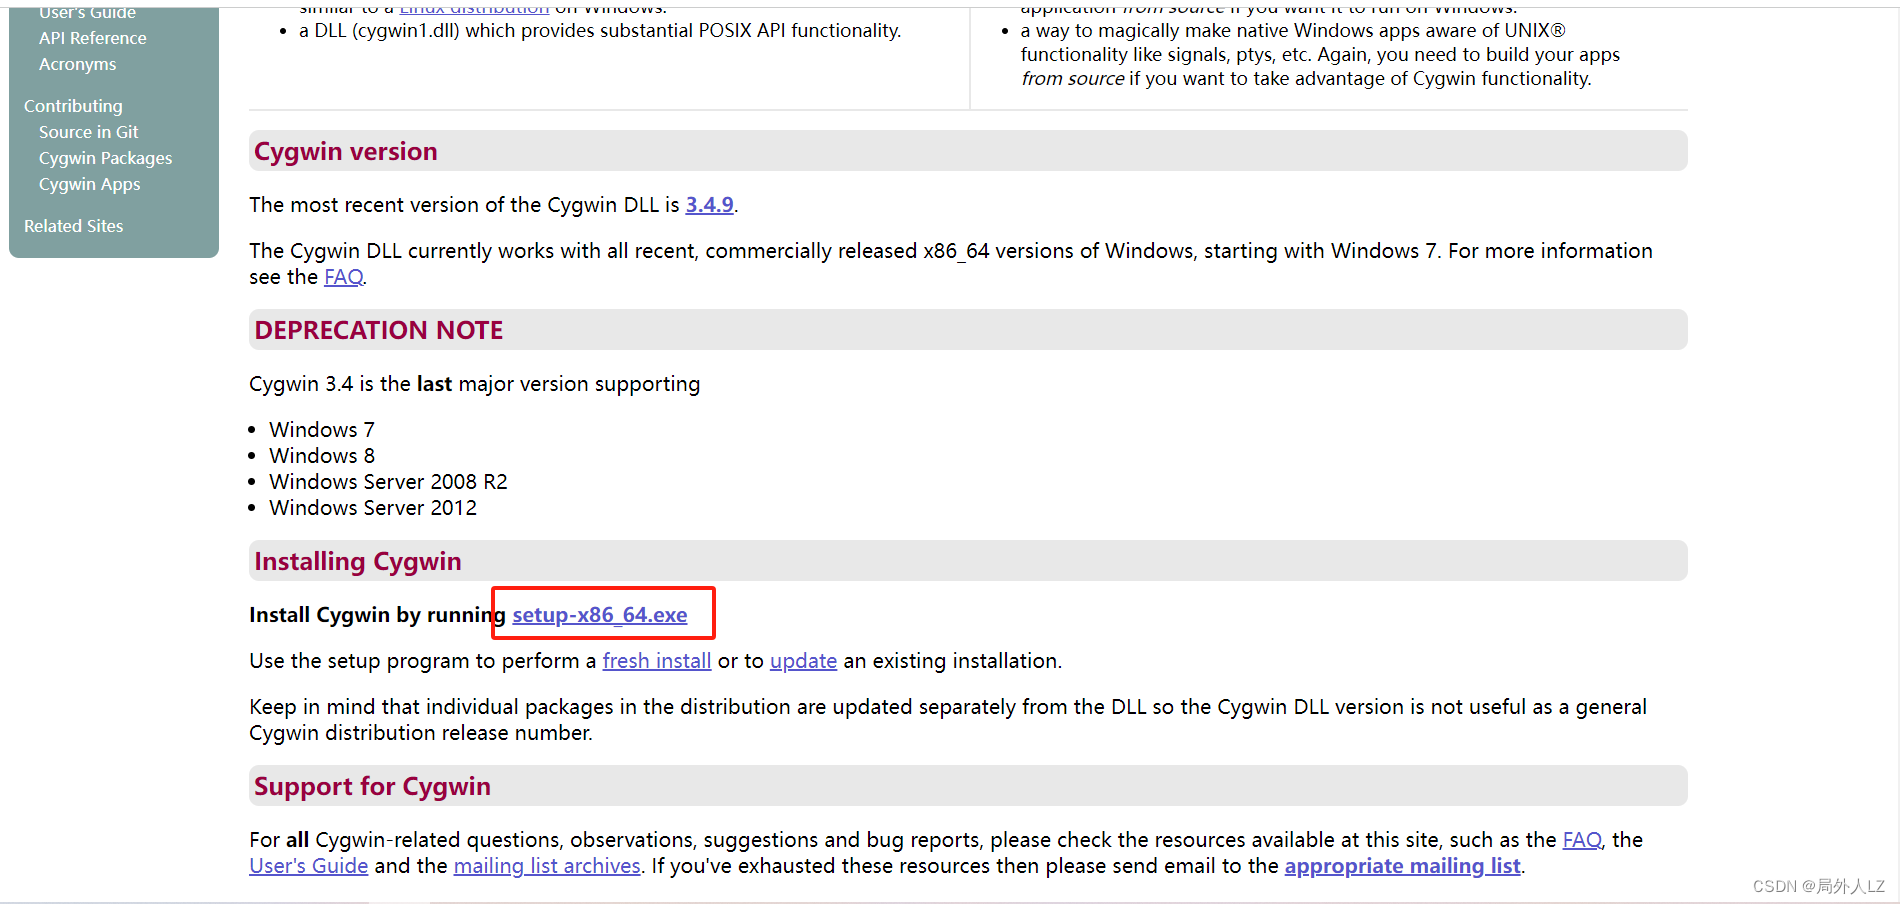This screenshot has width=1900, height=904.
Task: Open the Acronyms sidebar link
Action: coord(77,64)
